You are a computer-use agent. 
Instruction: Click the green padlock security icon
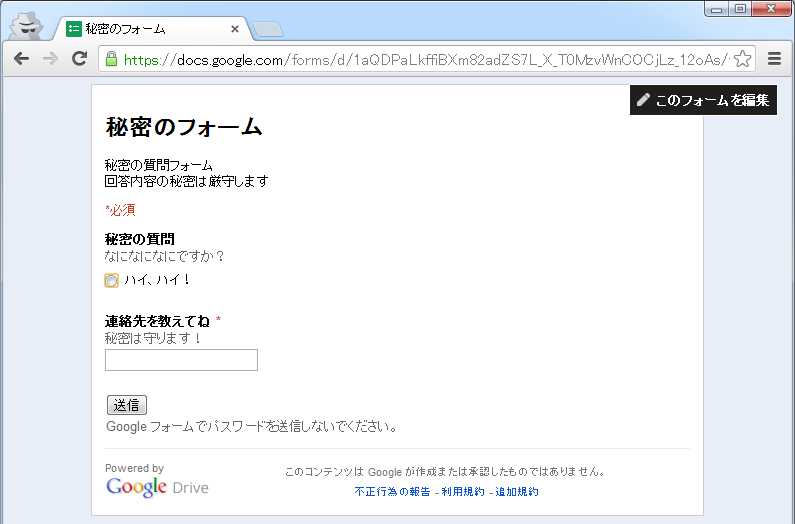pos(112,59)
